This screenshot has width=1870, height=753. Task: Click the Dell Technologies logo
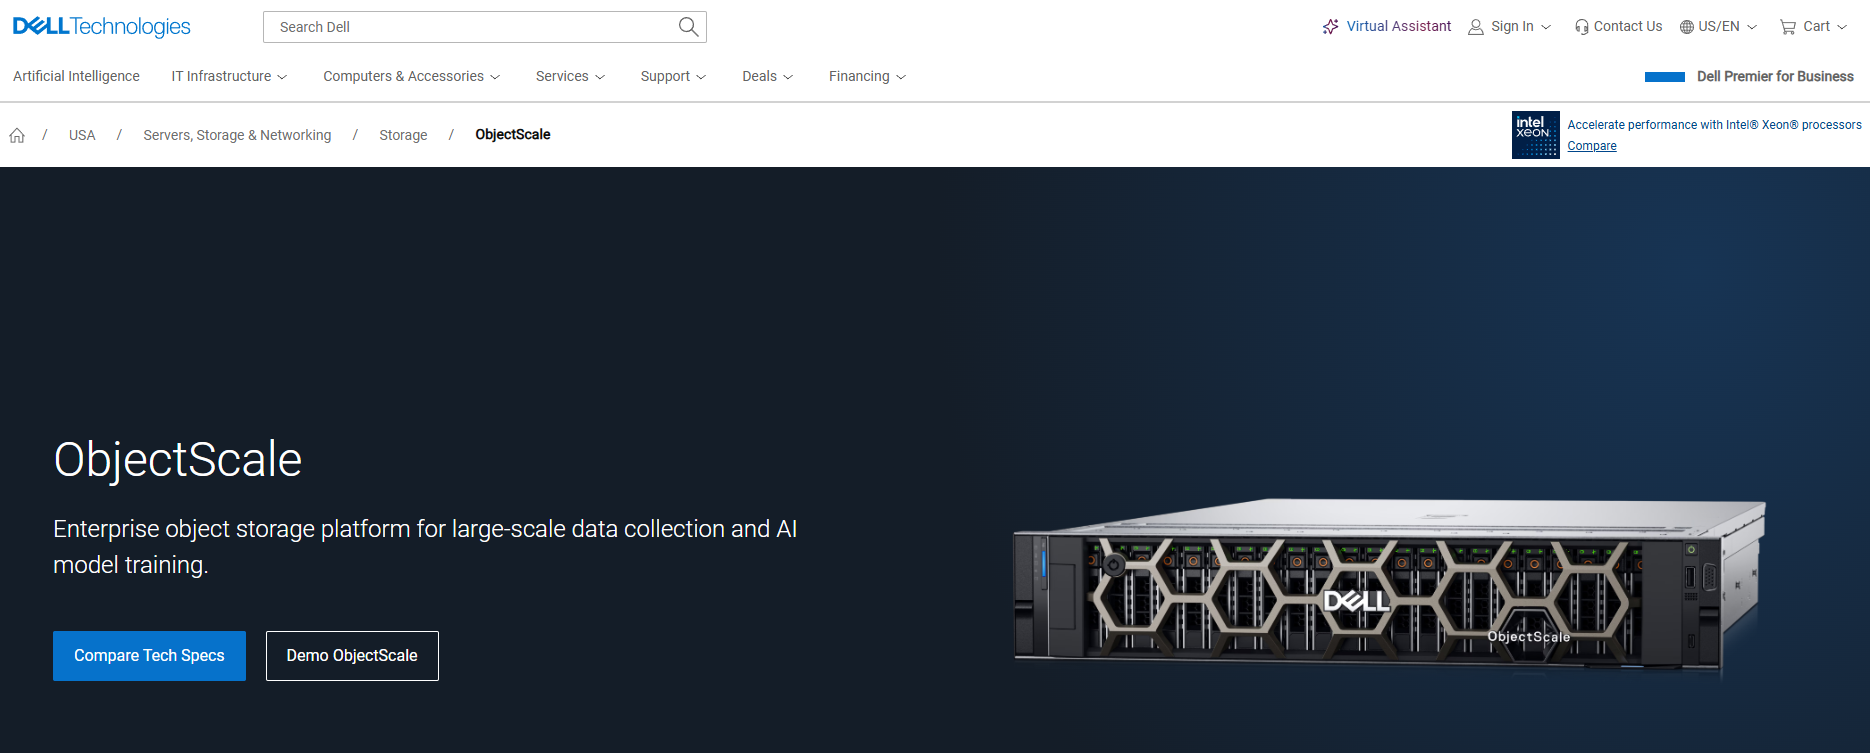click(101, 27)
